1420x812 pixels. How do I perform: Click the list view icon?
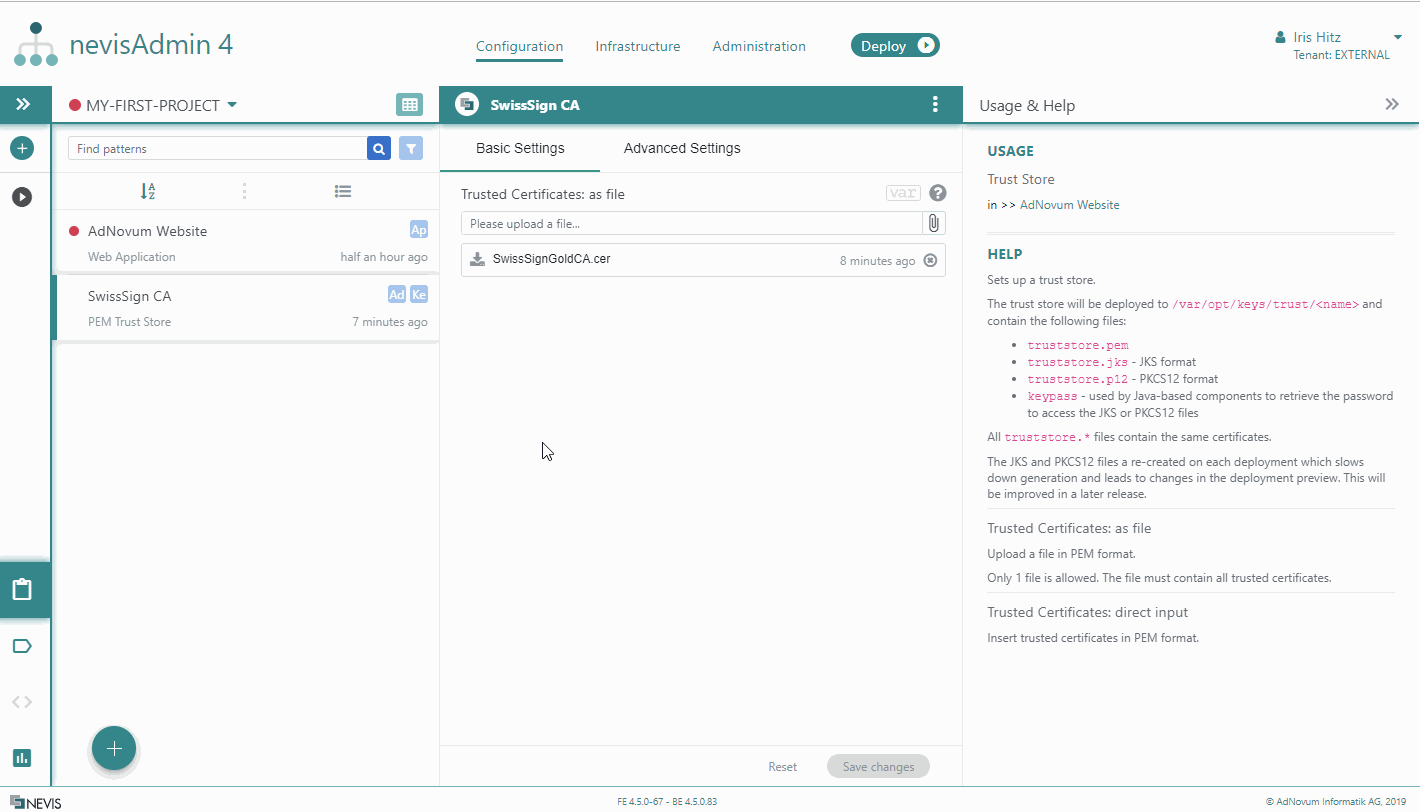point(343,191)
